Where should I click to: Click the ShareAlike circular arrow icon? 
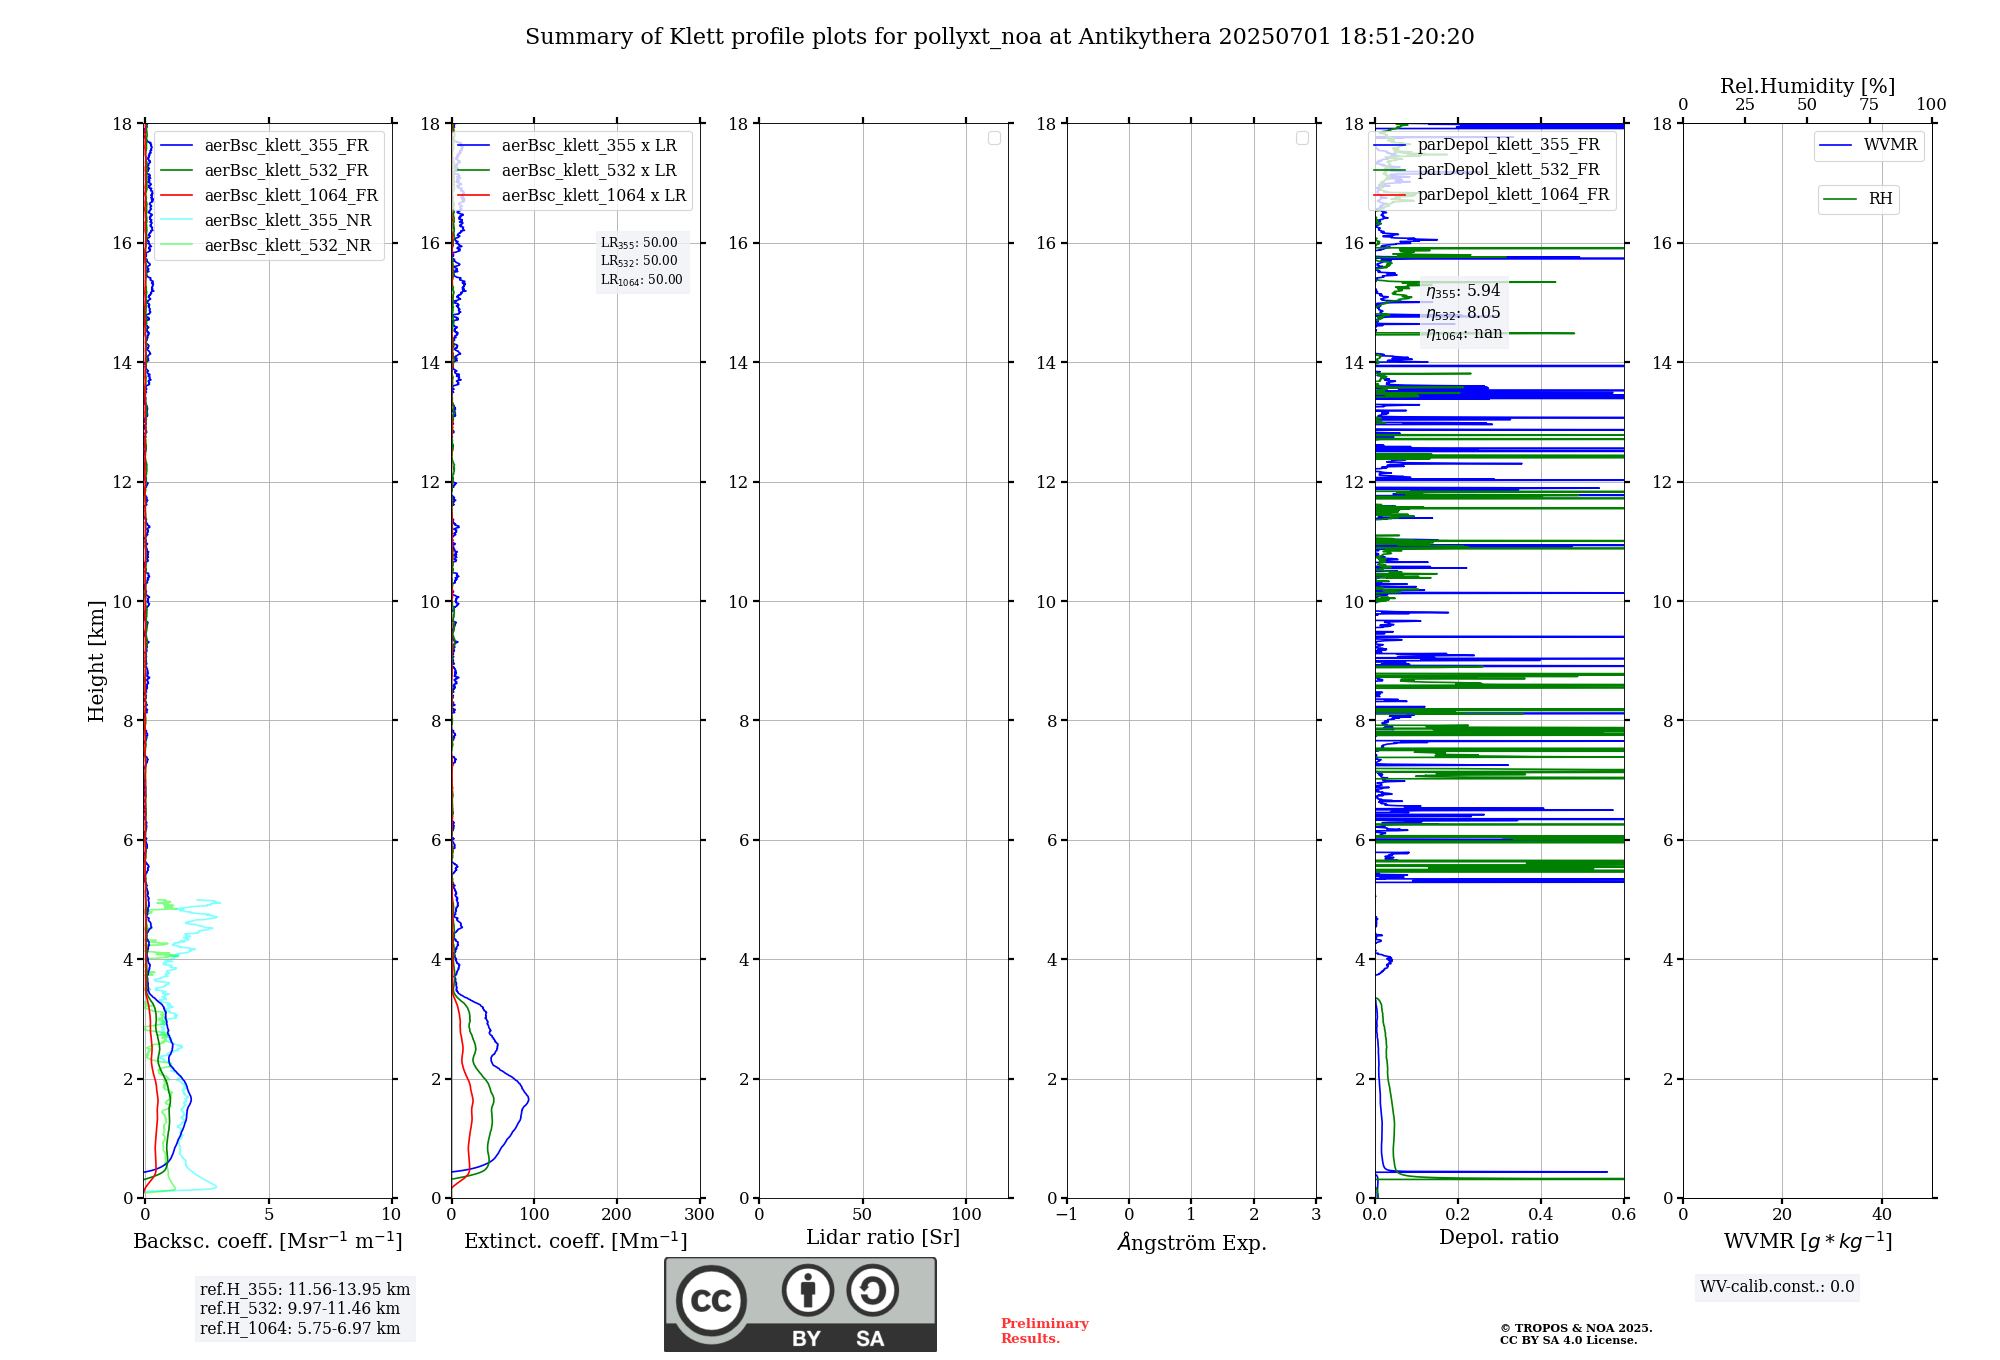(872, 1289)
